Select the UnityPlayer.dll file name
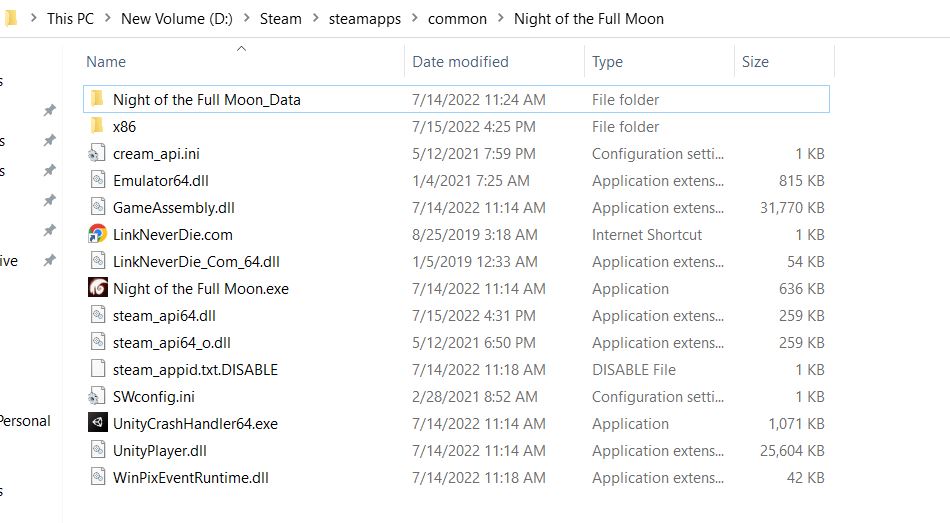The image size is (950, 523). (160, 451)
